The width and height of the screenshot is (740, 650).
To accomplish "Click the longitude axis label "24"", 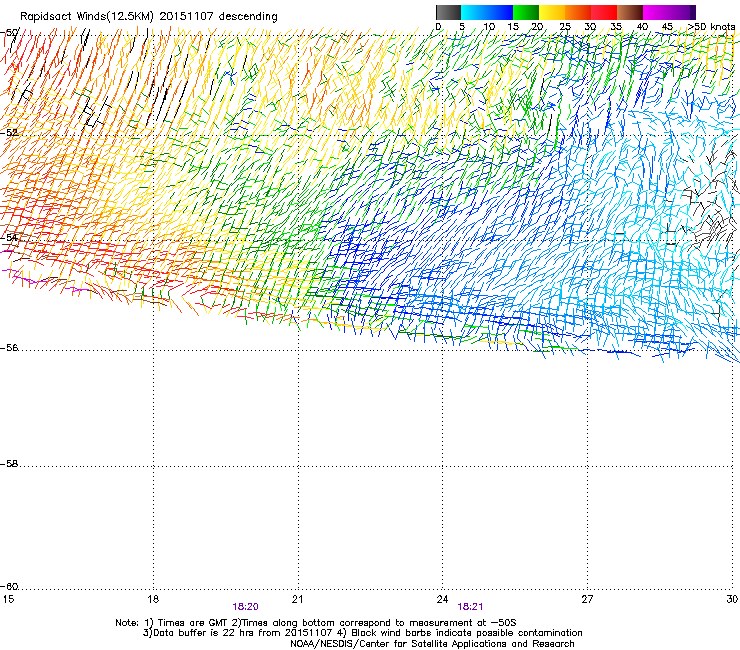I will (442, 599).
